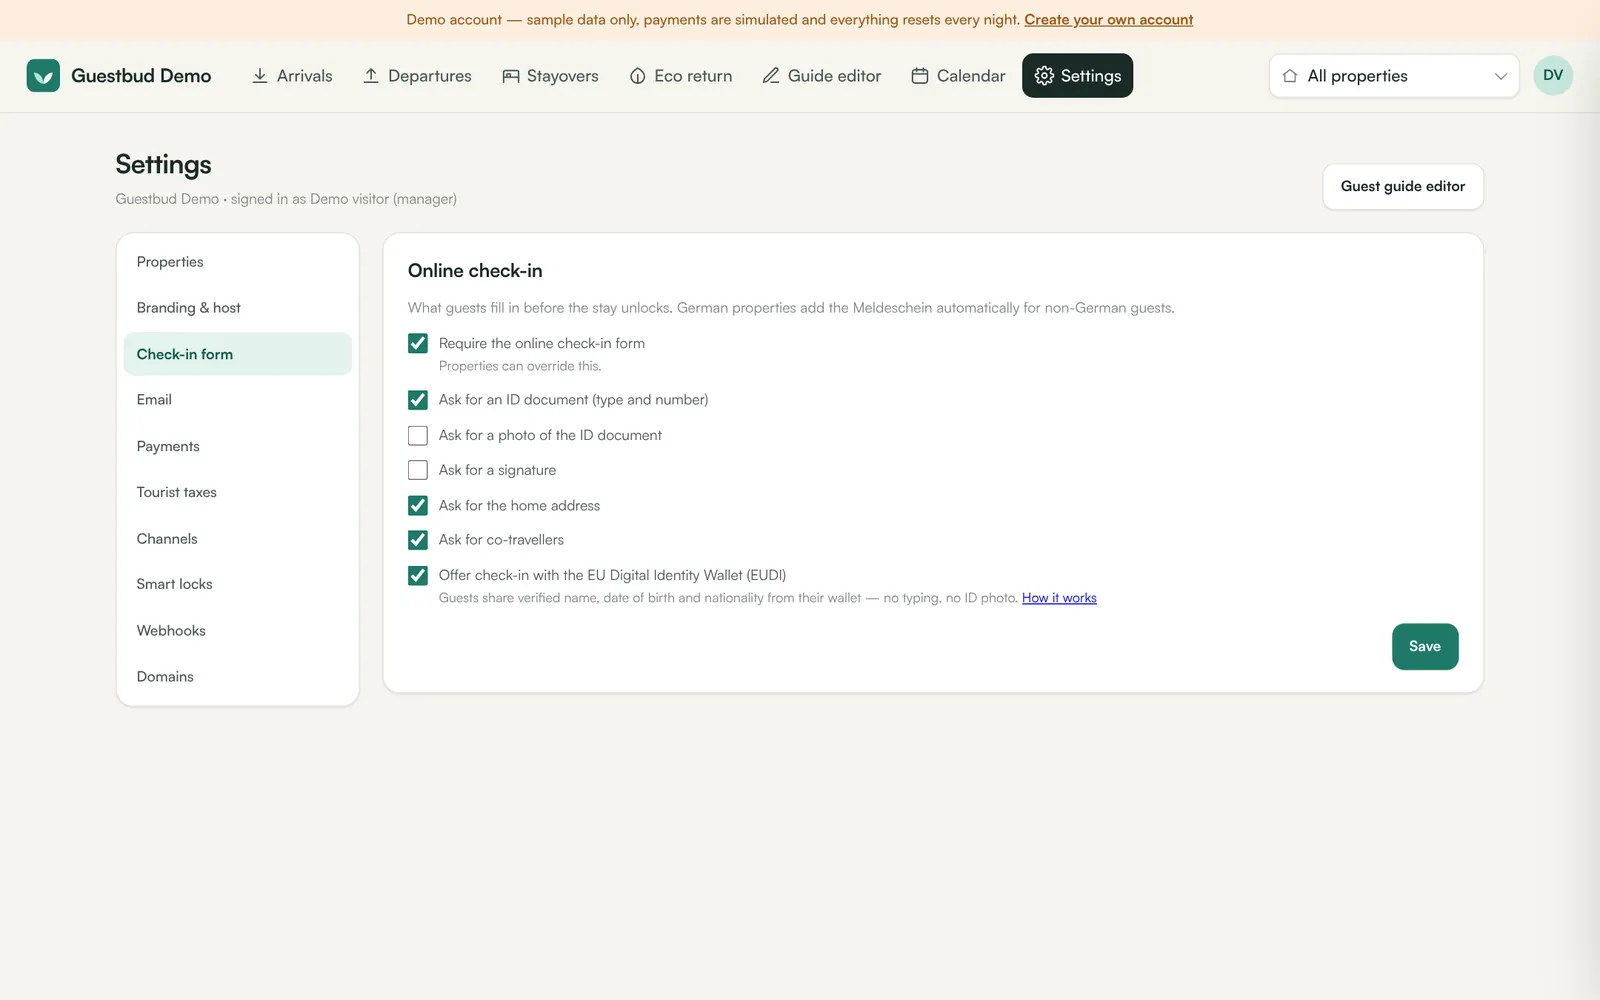Click the Online check-in heading
Image resolution: width=1600 pixels, height=1000 pixels.
coord(475,271)
